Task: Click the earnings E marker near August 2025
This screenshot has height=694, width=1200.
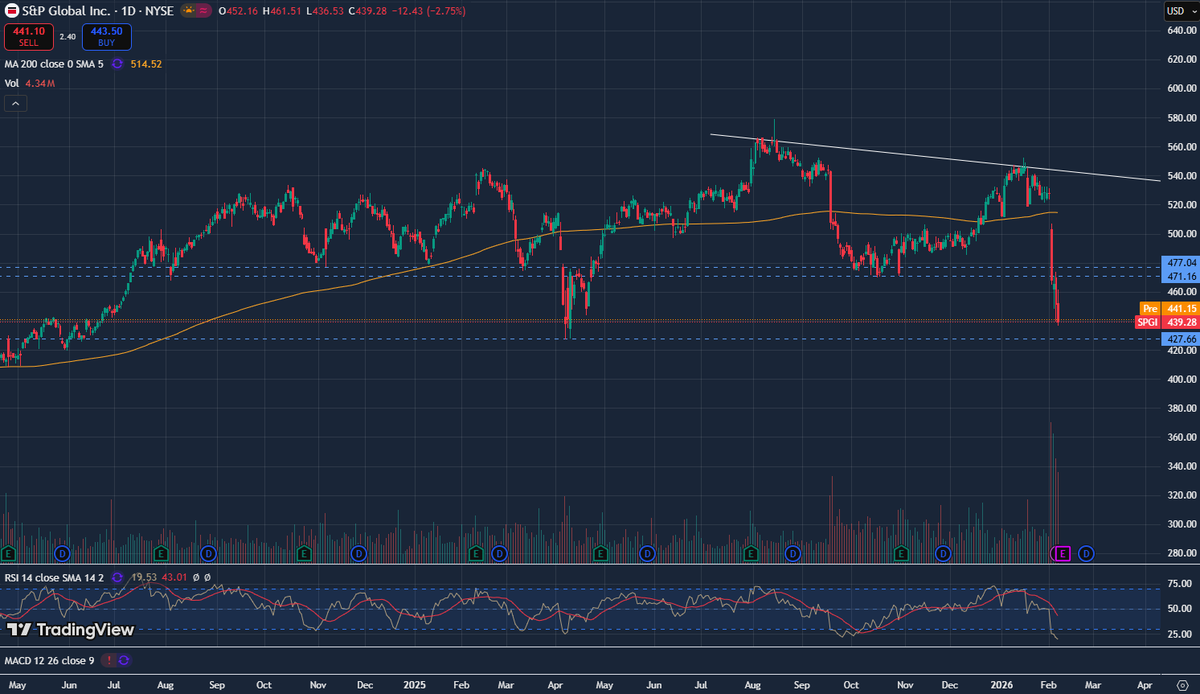Action: (x=751, y=553)
